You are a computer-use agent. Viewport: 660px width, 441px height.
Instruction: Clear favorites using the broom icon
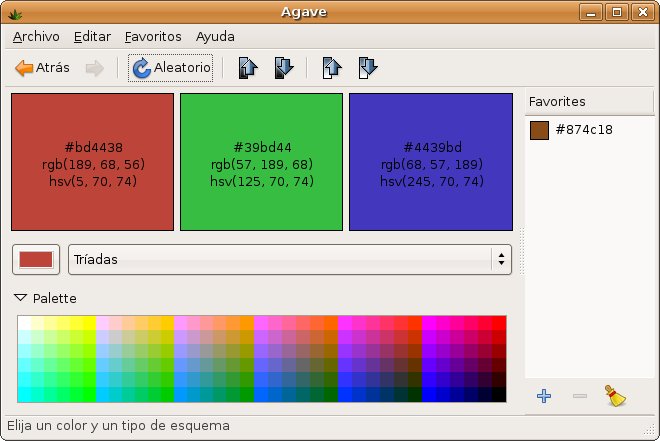(615, 396)
